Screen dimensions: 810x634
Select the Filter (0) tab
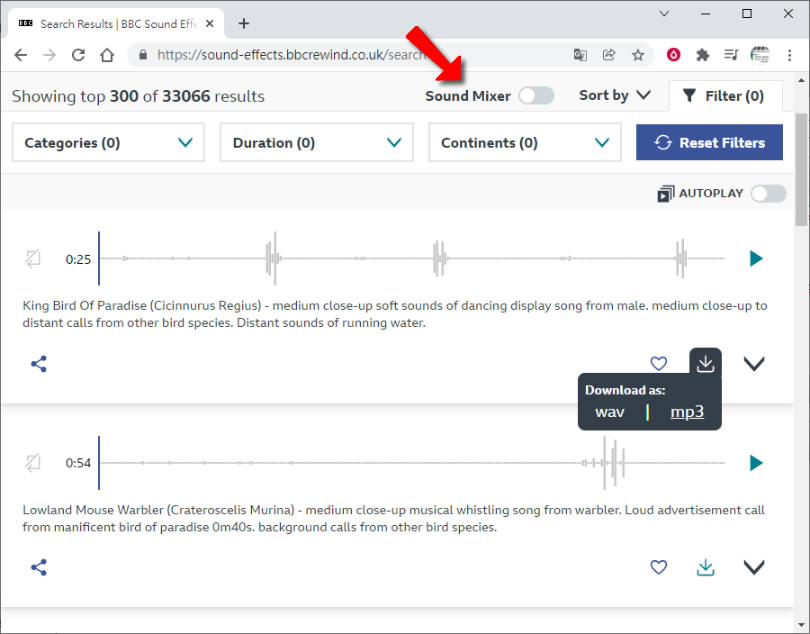click(725, 96)
